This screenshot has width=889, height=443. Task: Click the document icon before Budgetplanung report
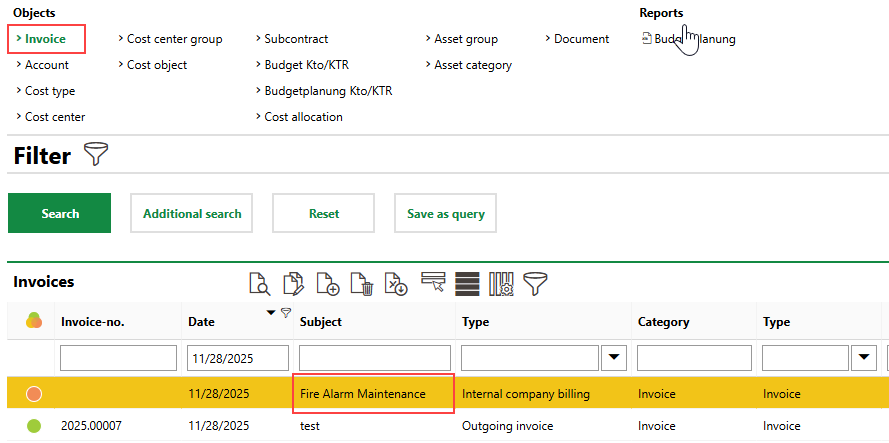[647, 39]
